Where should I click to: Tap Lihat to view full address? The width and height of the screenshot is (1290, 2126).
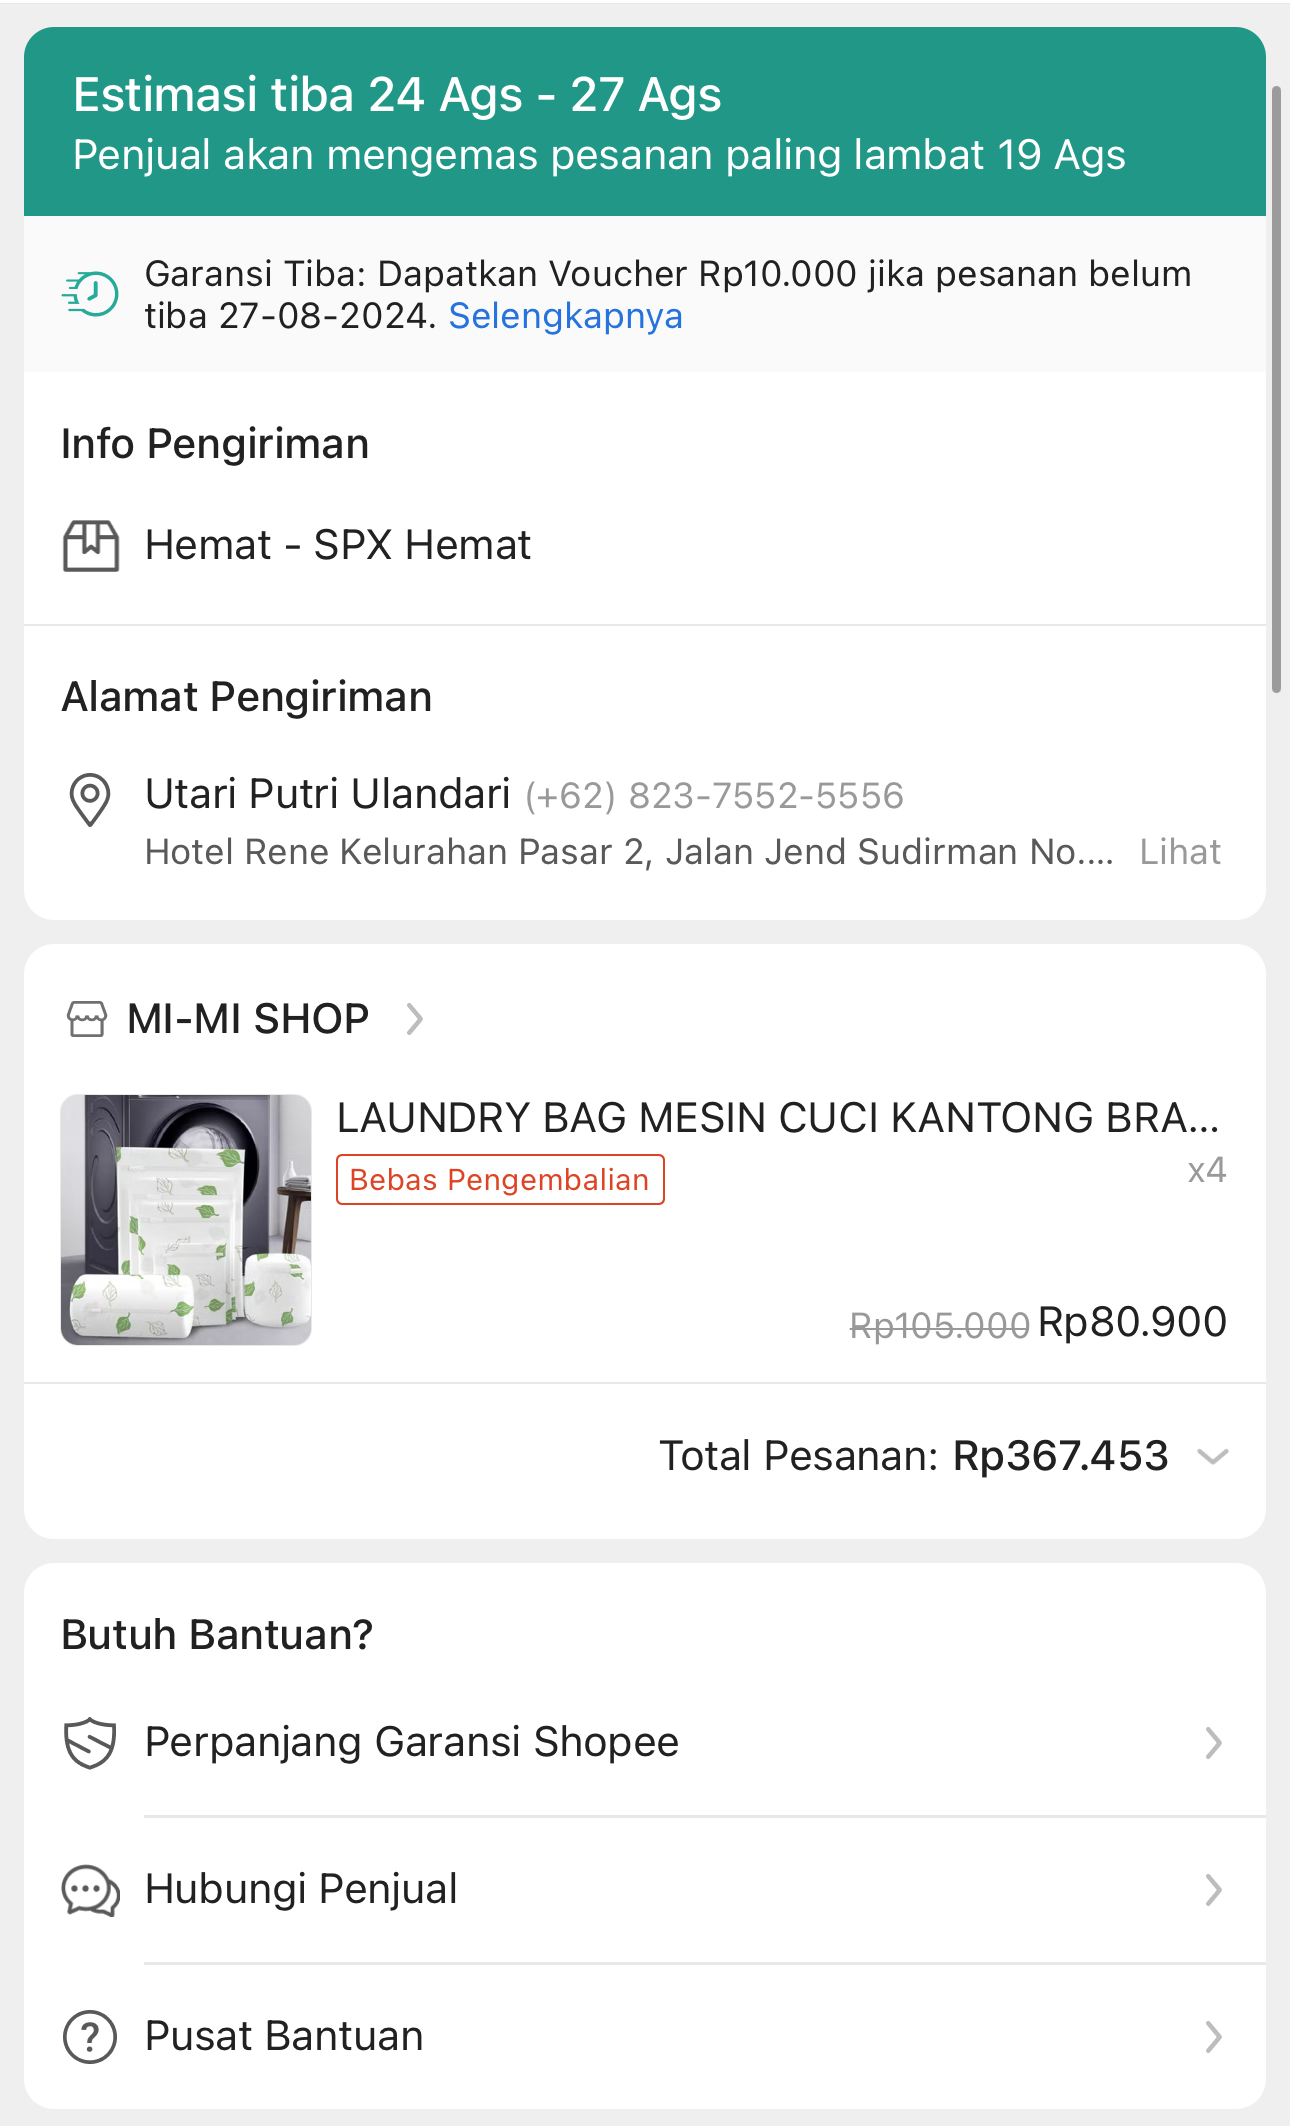click(x=1180, y=852)
